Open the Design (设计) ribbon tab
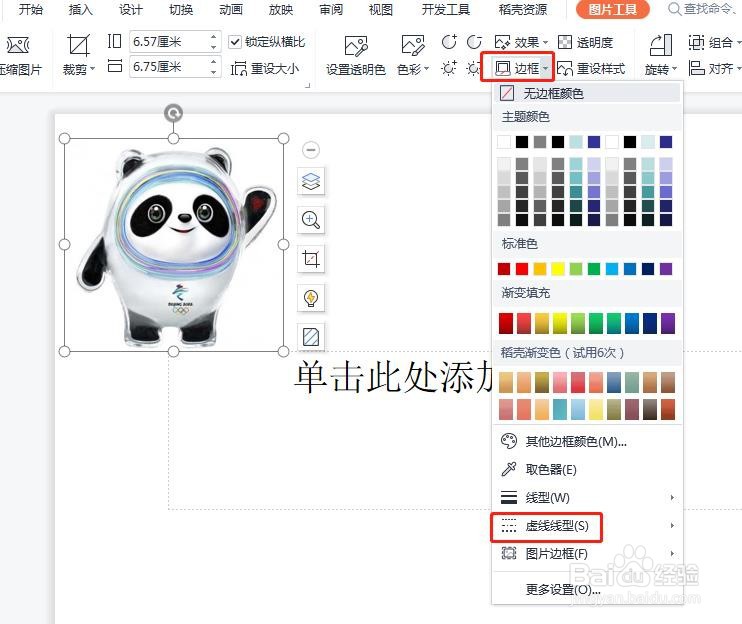The height and width of the screenshot is (624, 742). click(x=131, y=9)
